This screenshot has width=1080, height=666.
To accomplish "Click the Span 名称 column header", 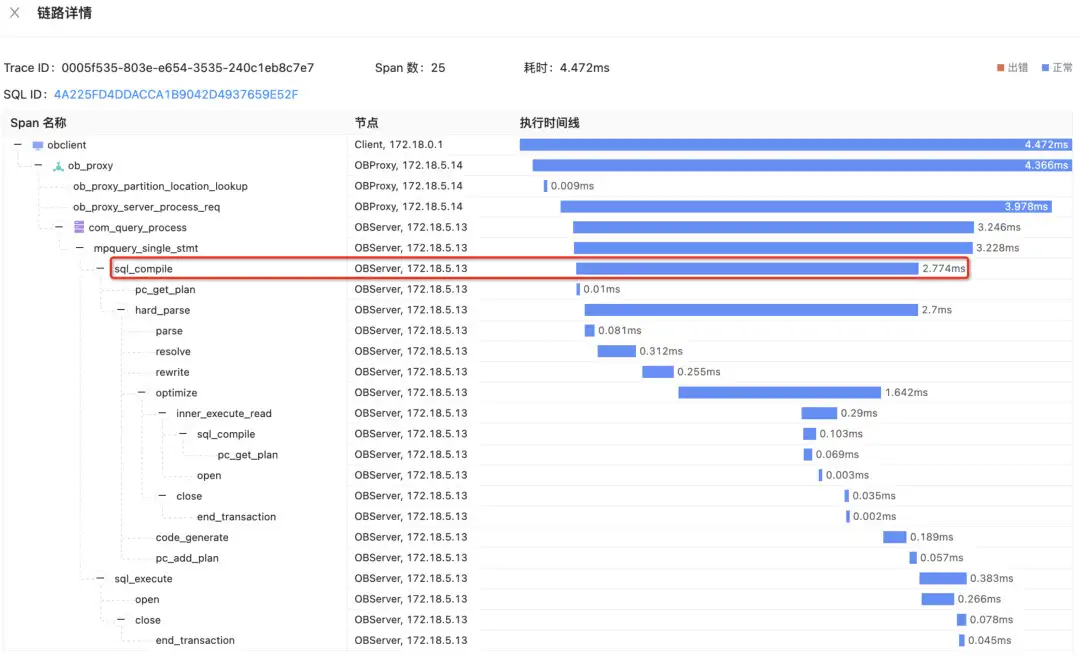I will pyautogui.click(x=38, y=123).
